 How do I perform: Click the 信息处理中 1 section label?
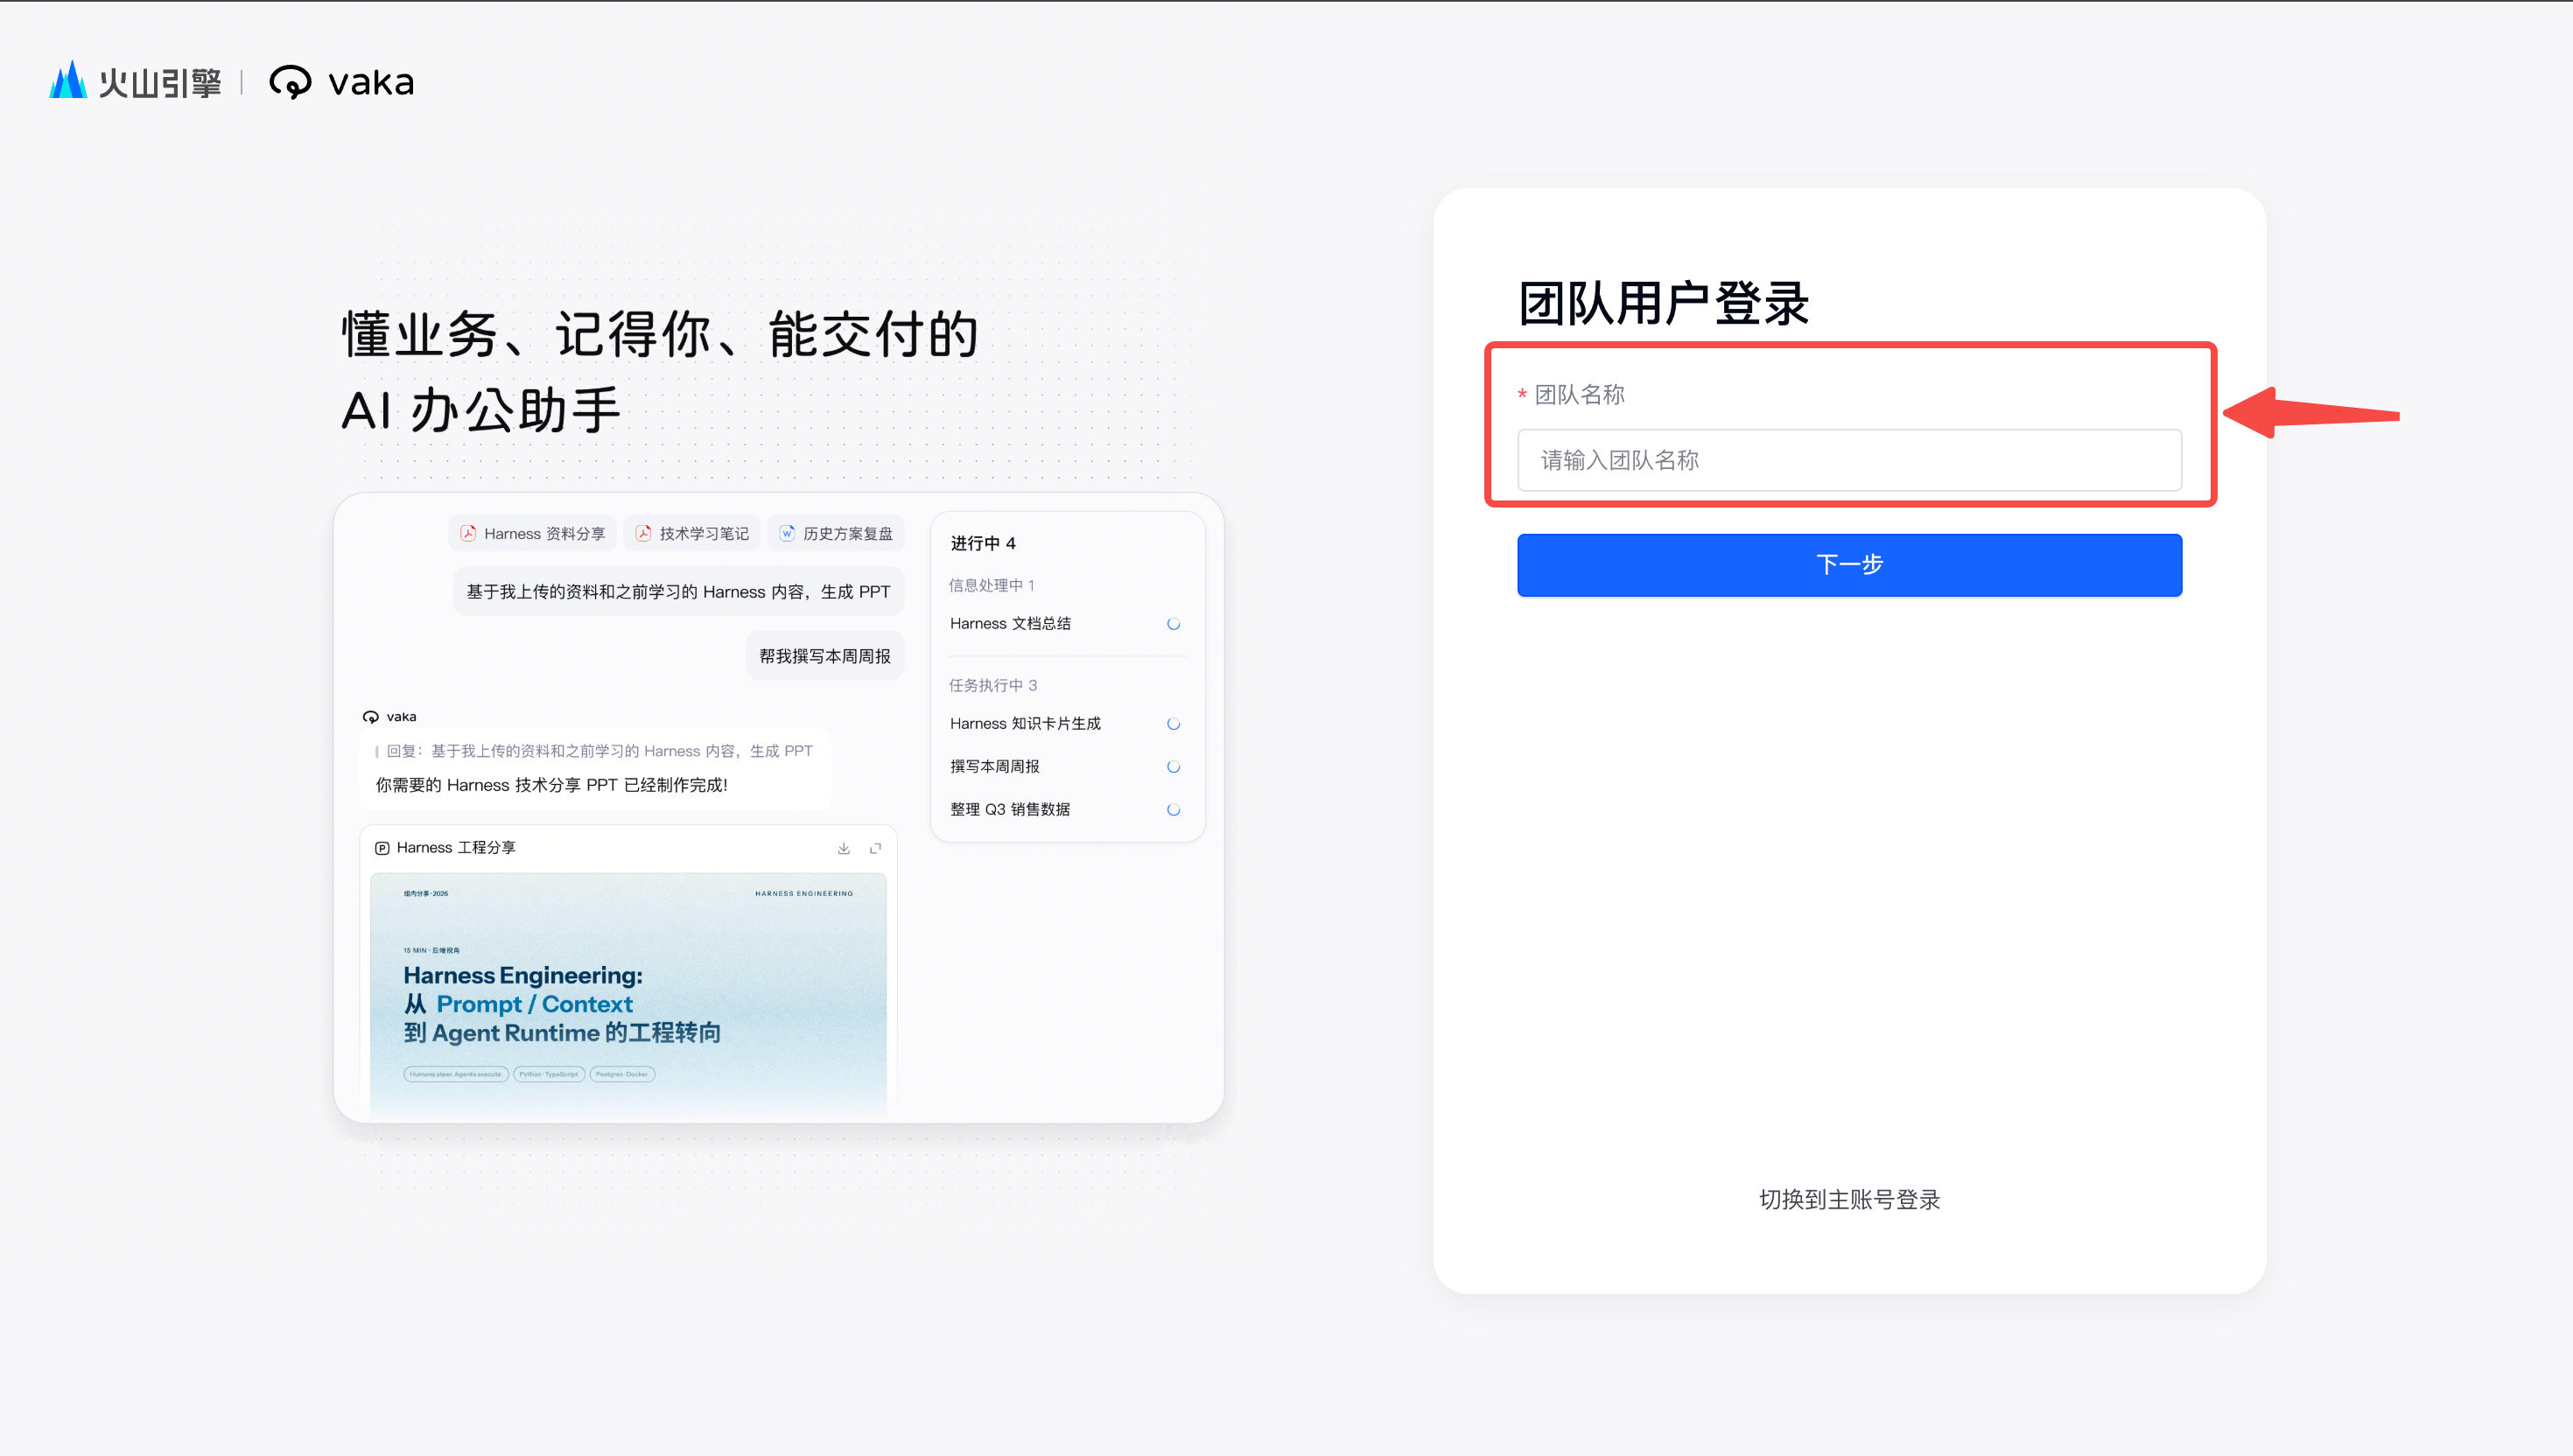click(992, 585)
